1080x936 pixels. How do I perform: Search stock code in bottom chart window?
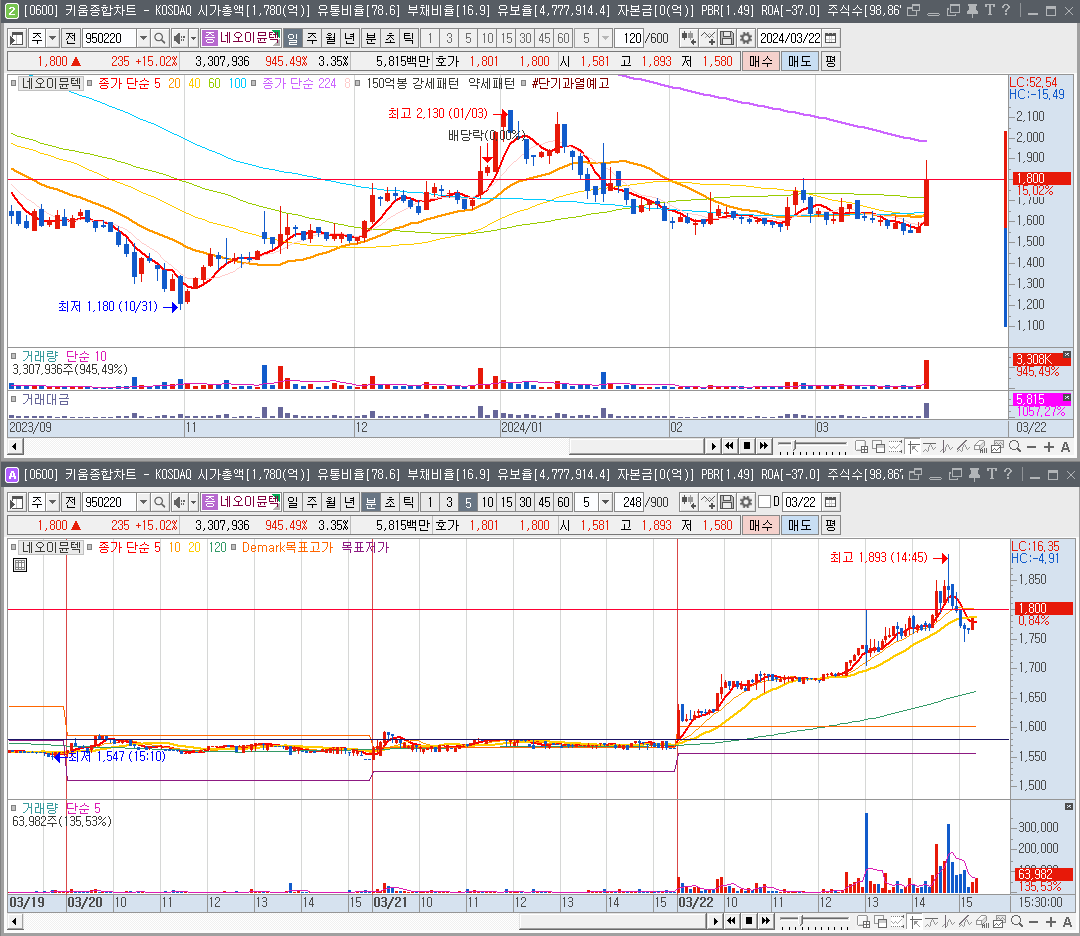coord(159,502)
